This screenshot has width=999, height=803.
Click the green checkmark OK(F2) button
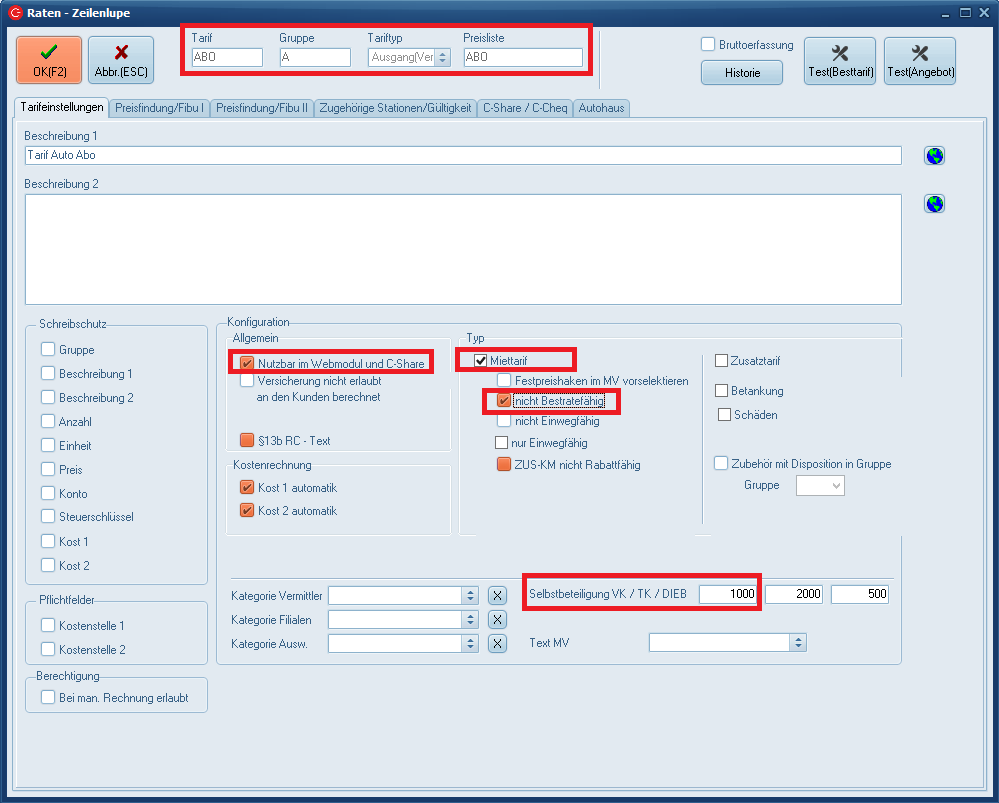48,60
